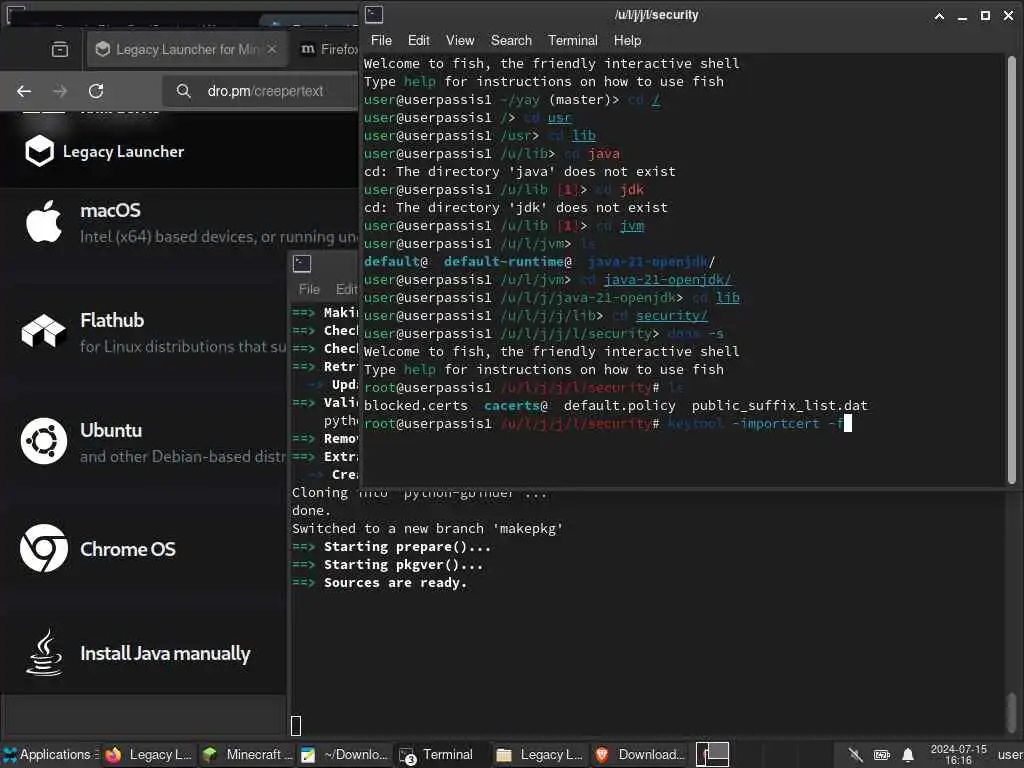Click the Legacy Launcher header title
The height and width of the screenshot is (768, 1024).
pyautogui.click(x=123, y=152)
